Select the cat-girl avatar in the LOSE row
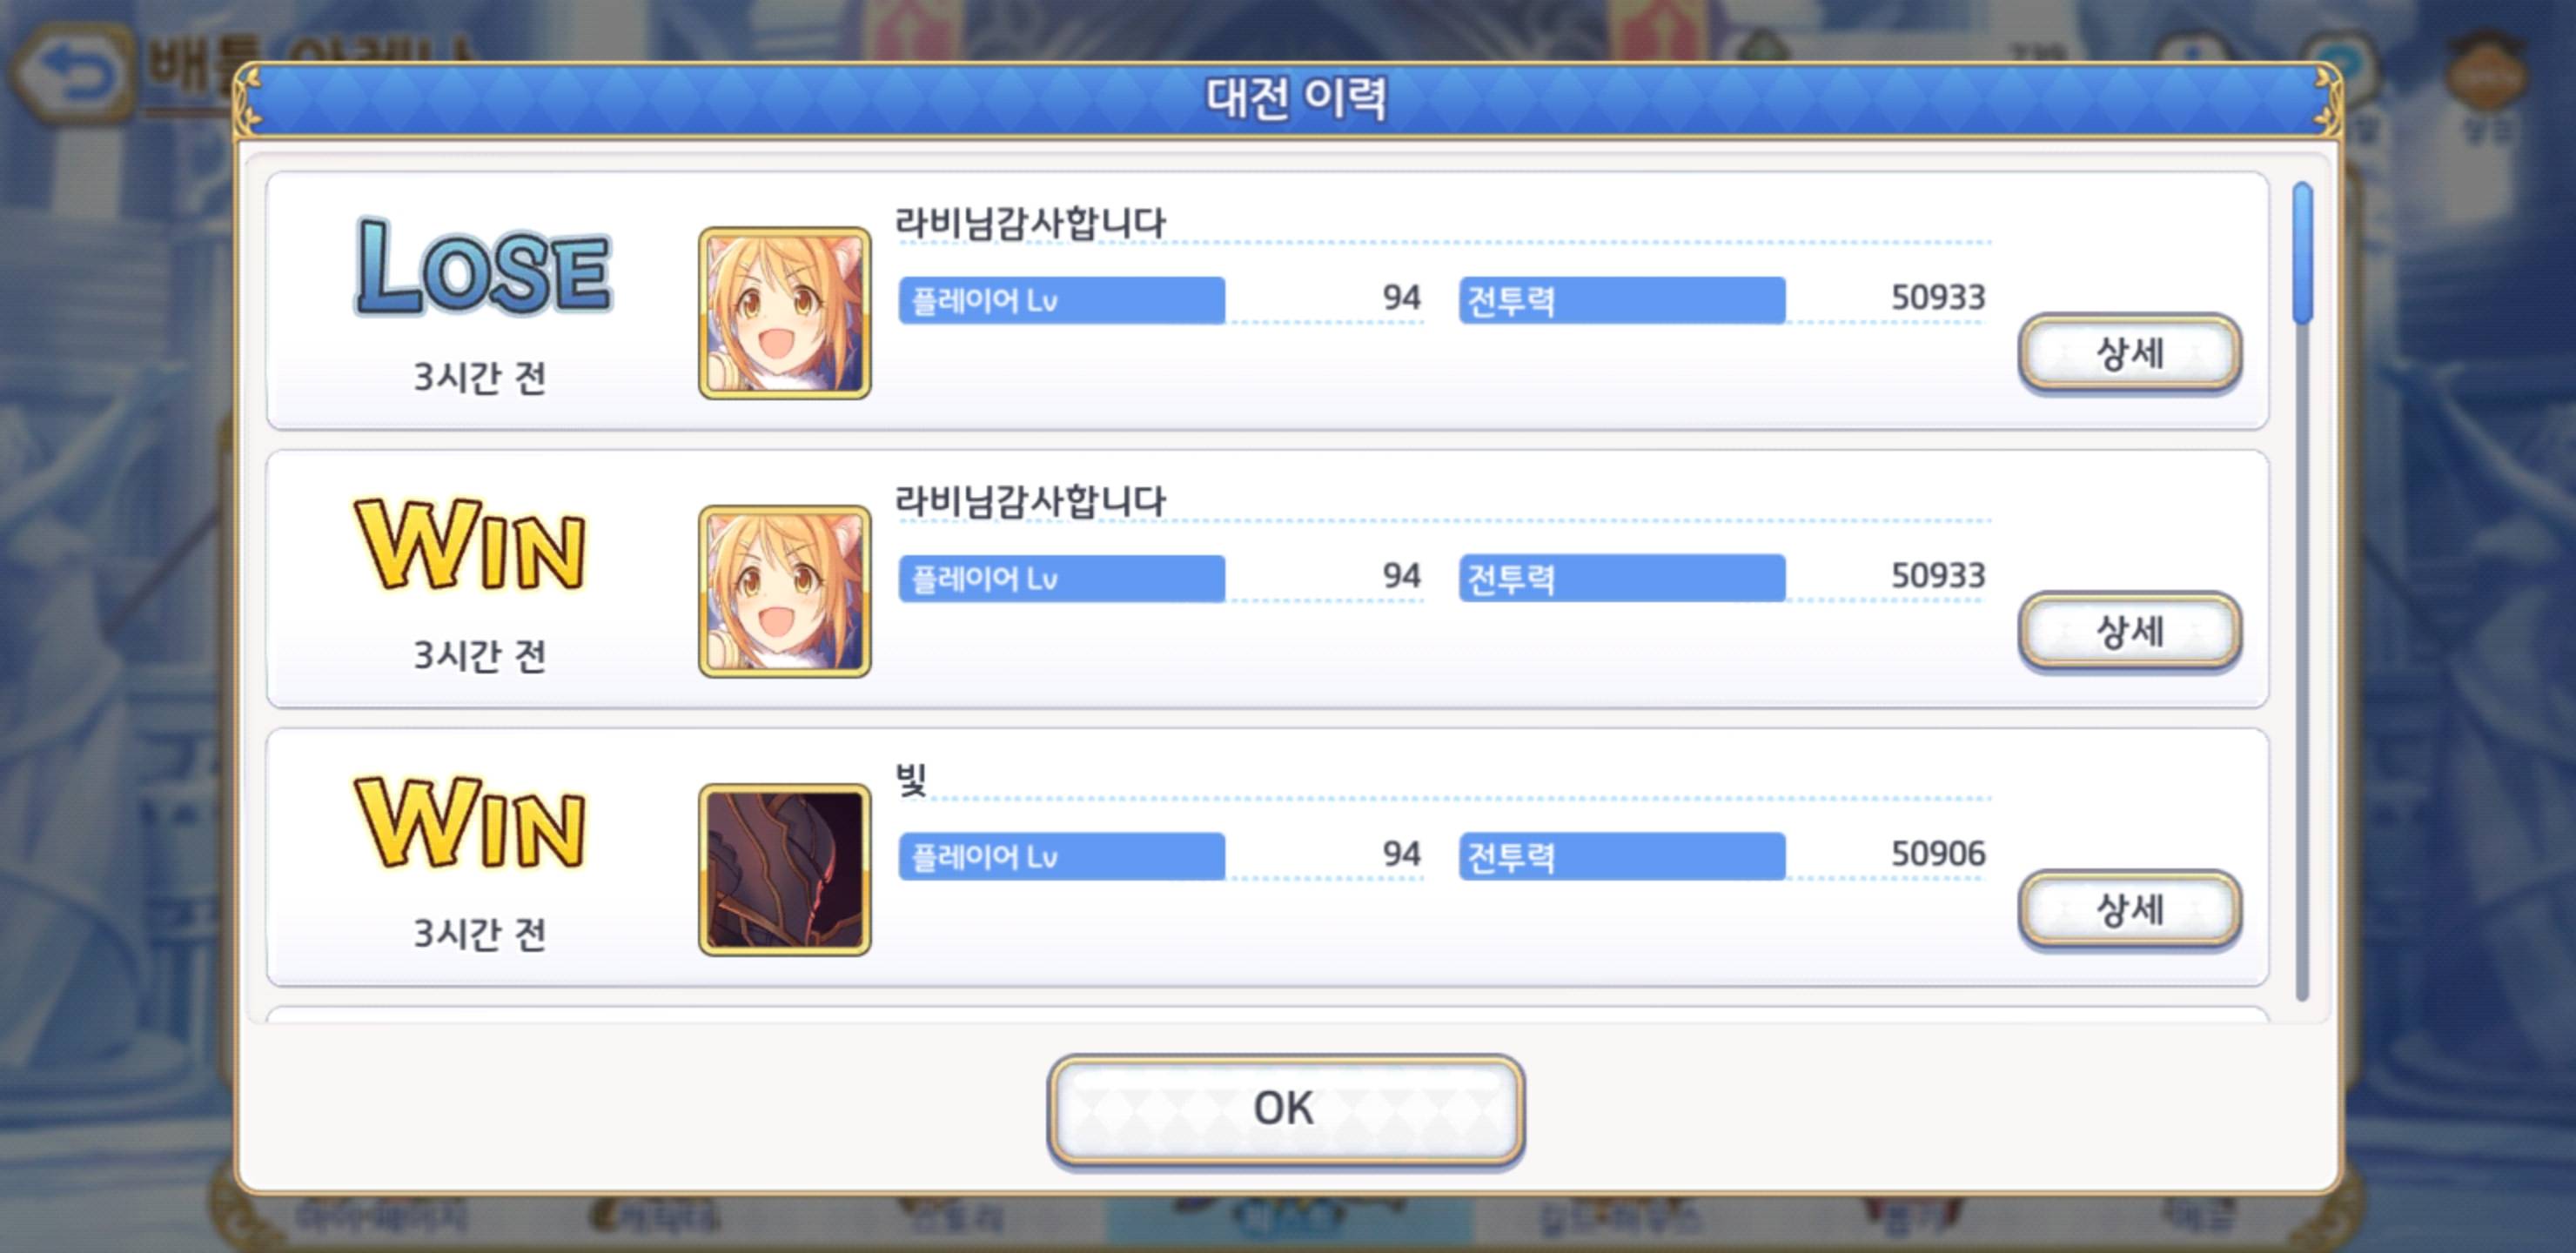This screenshot has width=2576, height=1253. tap(785, 313)
